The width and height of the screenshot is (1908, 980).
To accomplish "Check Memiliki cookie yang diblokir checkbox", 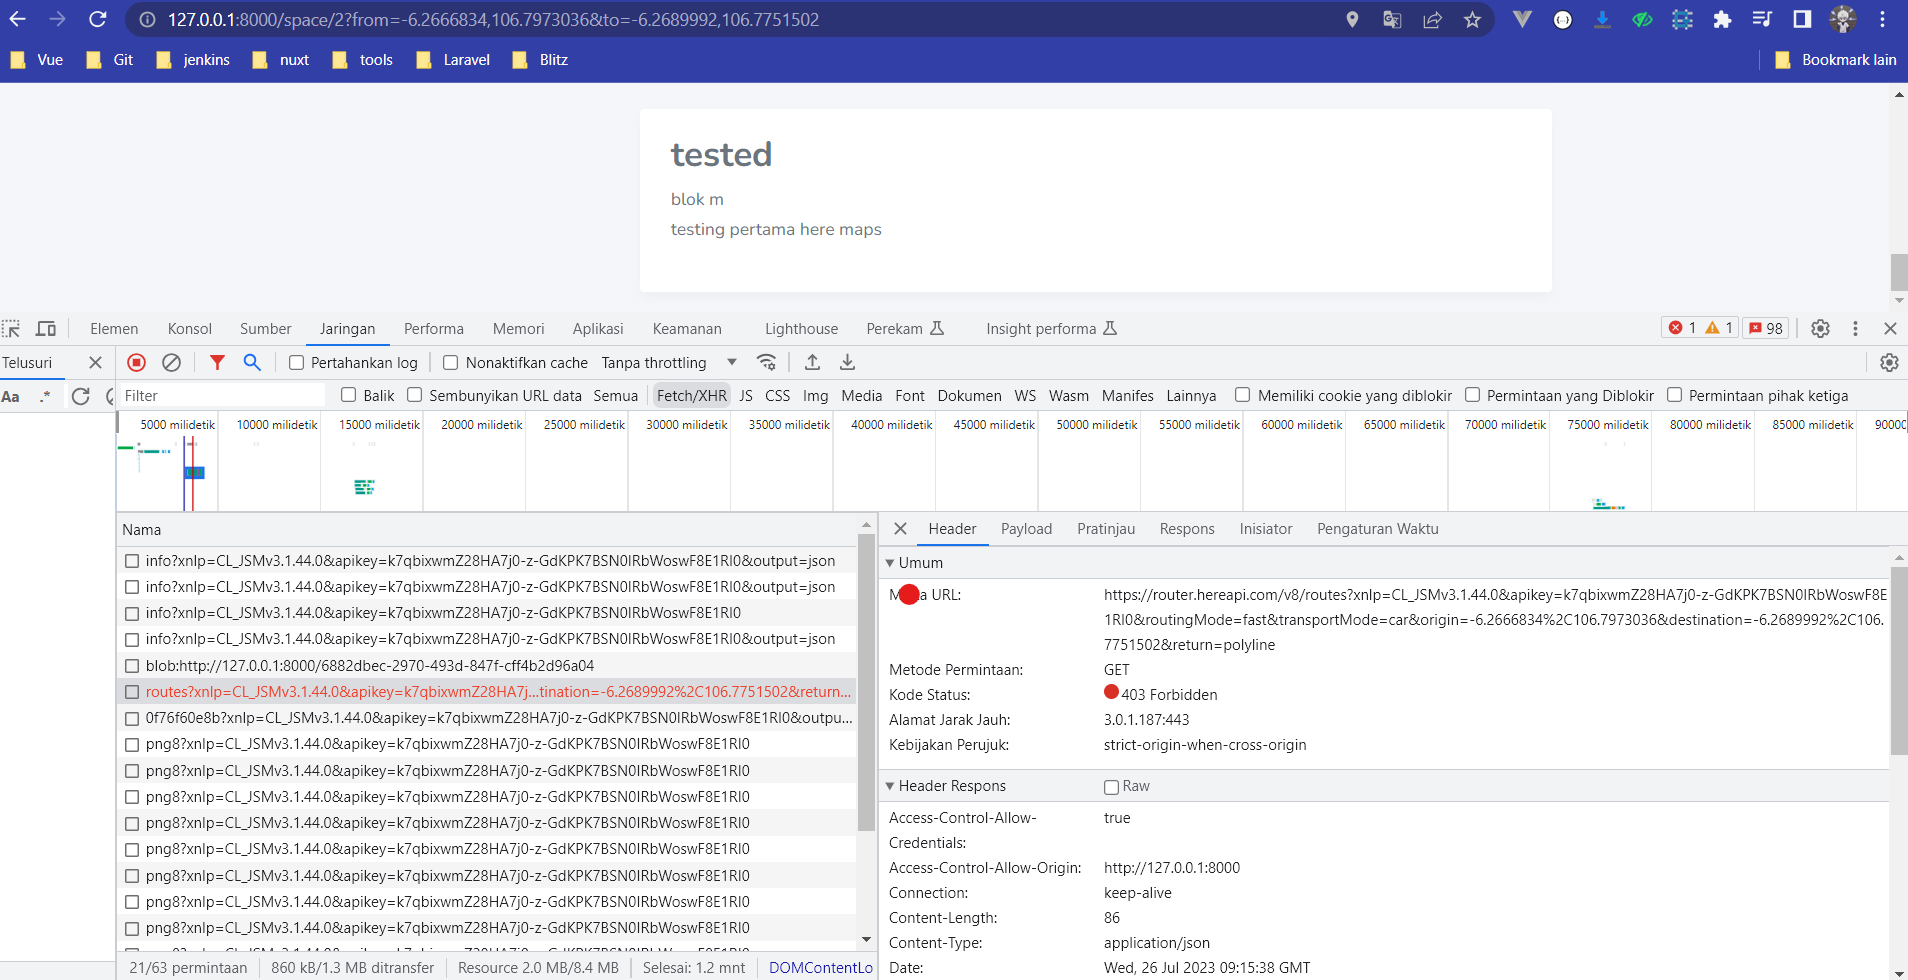I will click(1242, 395).
